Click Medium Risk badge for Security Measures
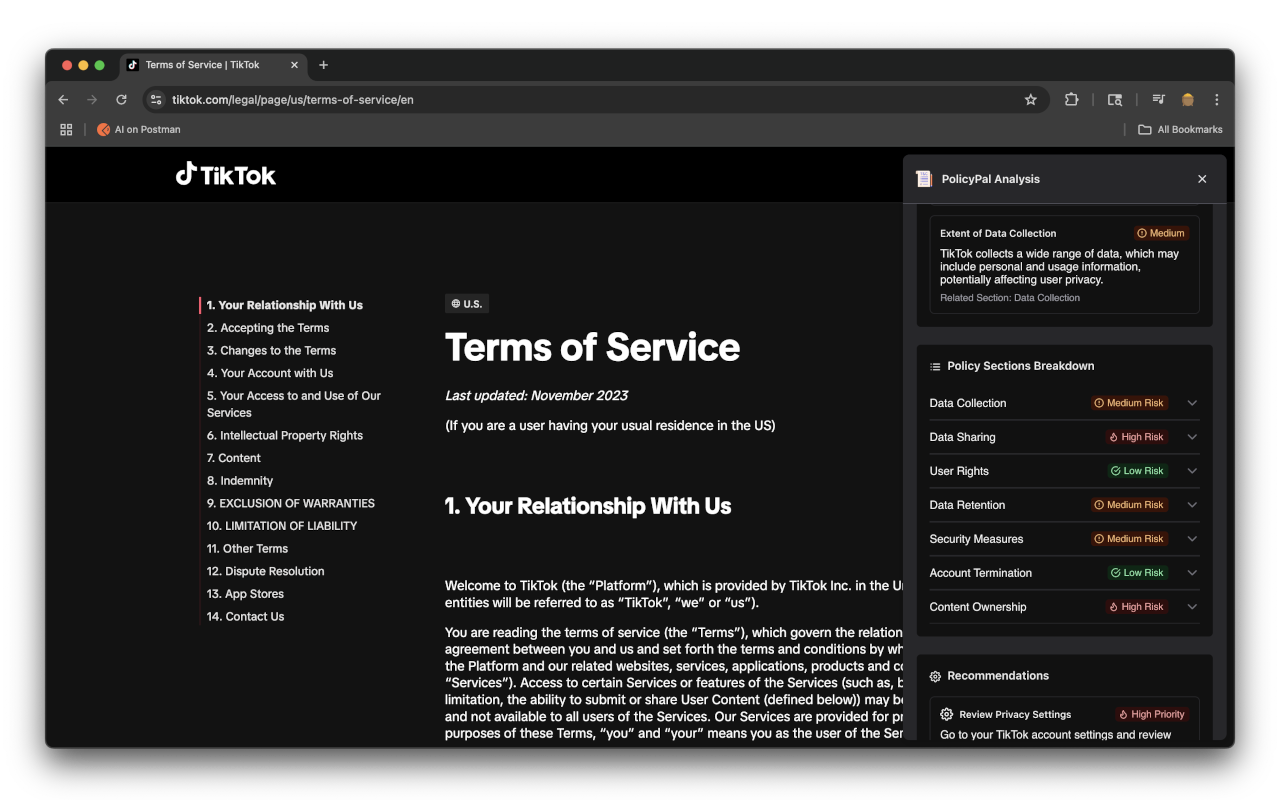 coord(1129,539)
